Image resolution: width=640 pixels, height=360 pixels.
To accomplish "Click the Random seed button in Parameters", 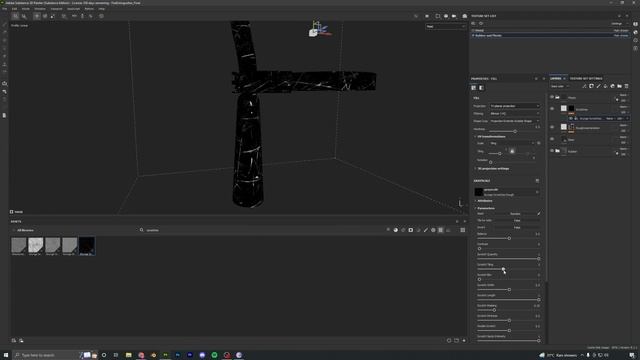I will (x=515, y=214).
